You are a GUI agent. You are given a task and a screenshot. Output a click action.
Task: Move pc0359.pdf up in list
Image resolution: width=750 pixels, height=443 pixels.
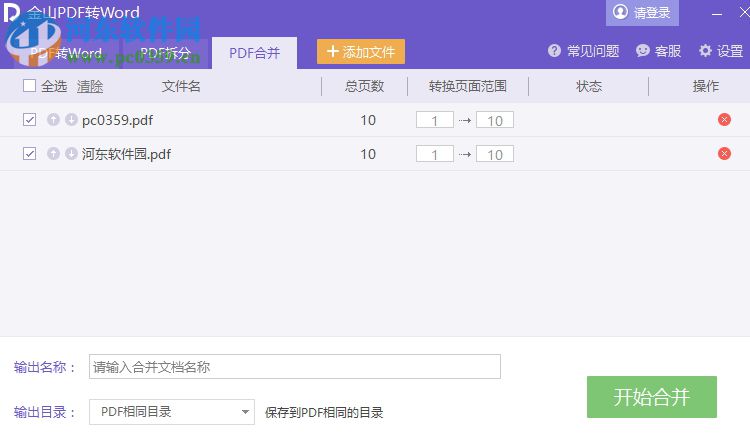53,120
